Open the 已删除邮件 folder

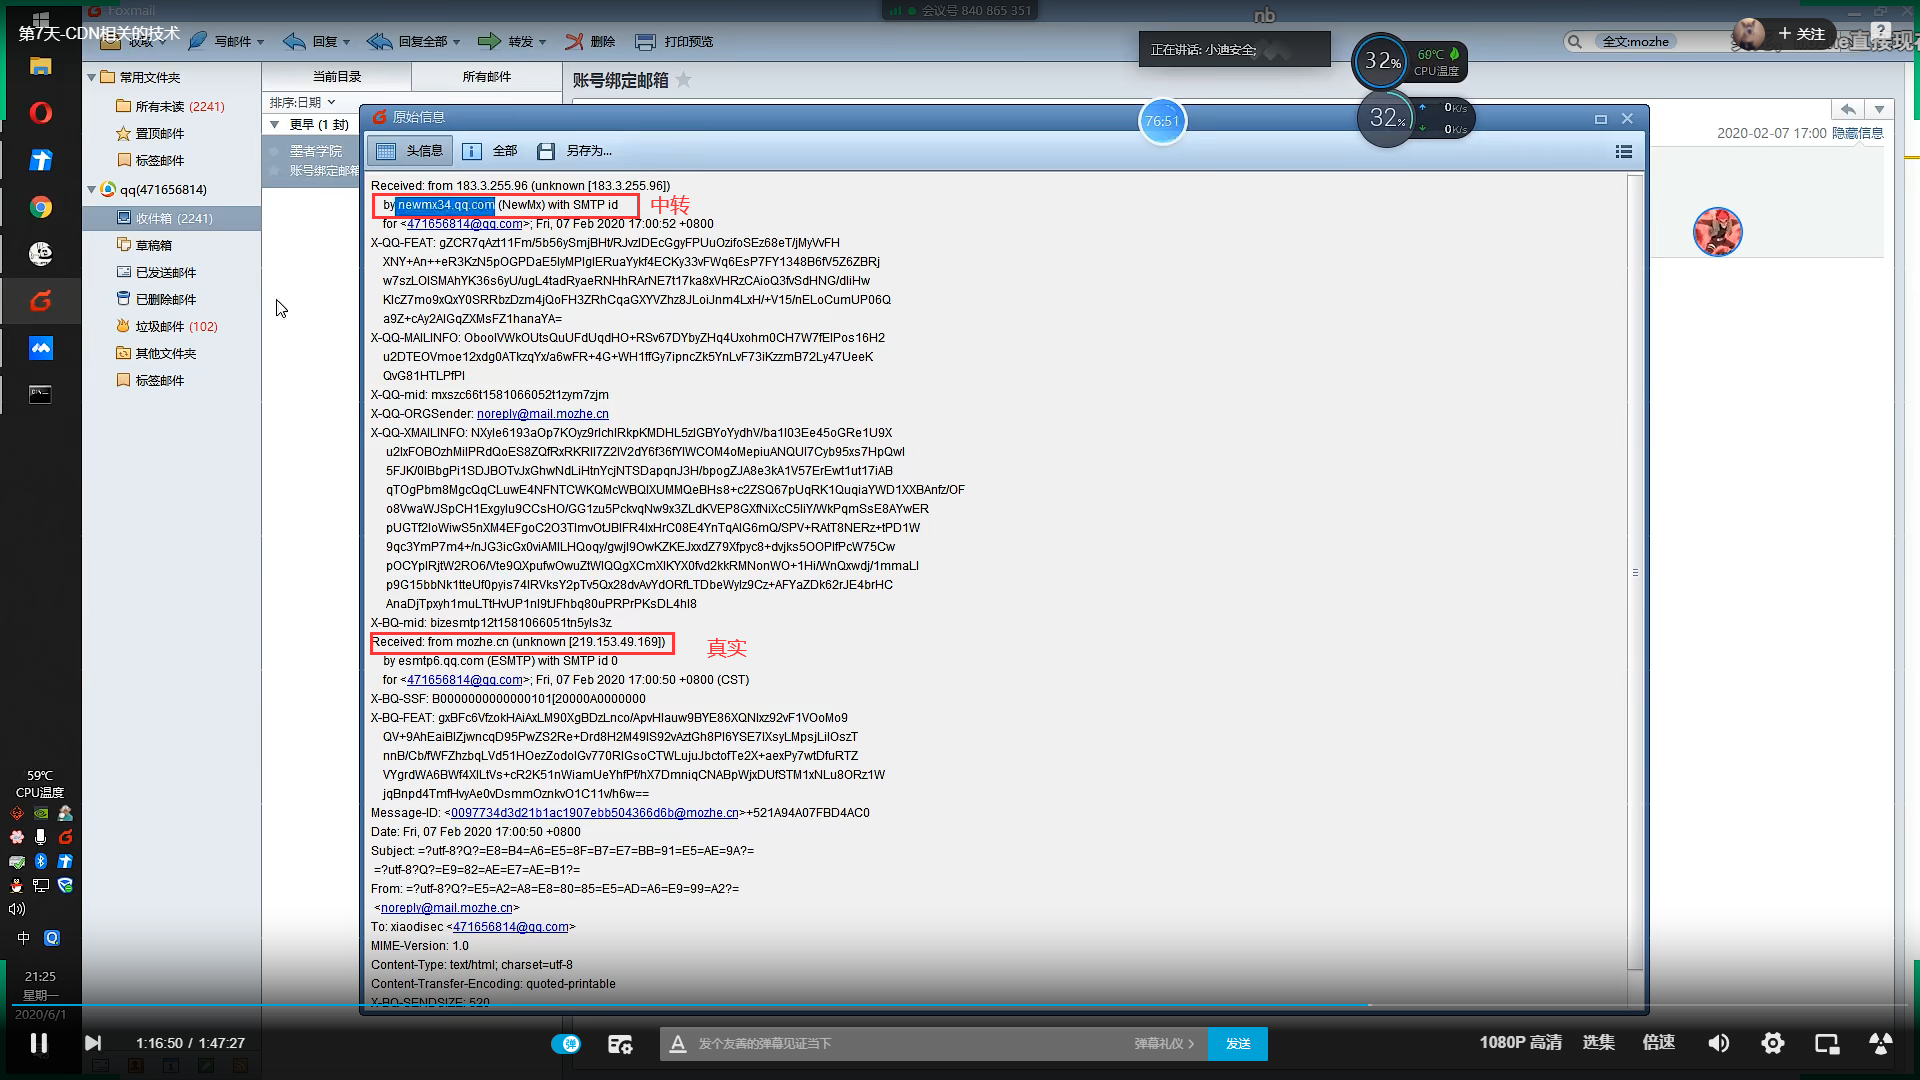[x=156, y=299]
